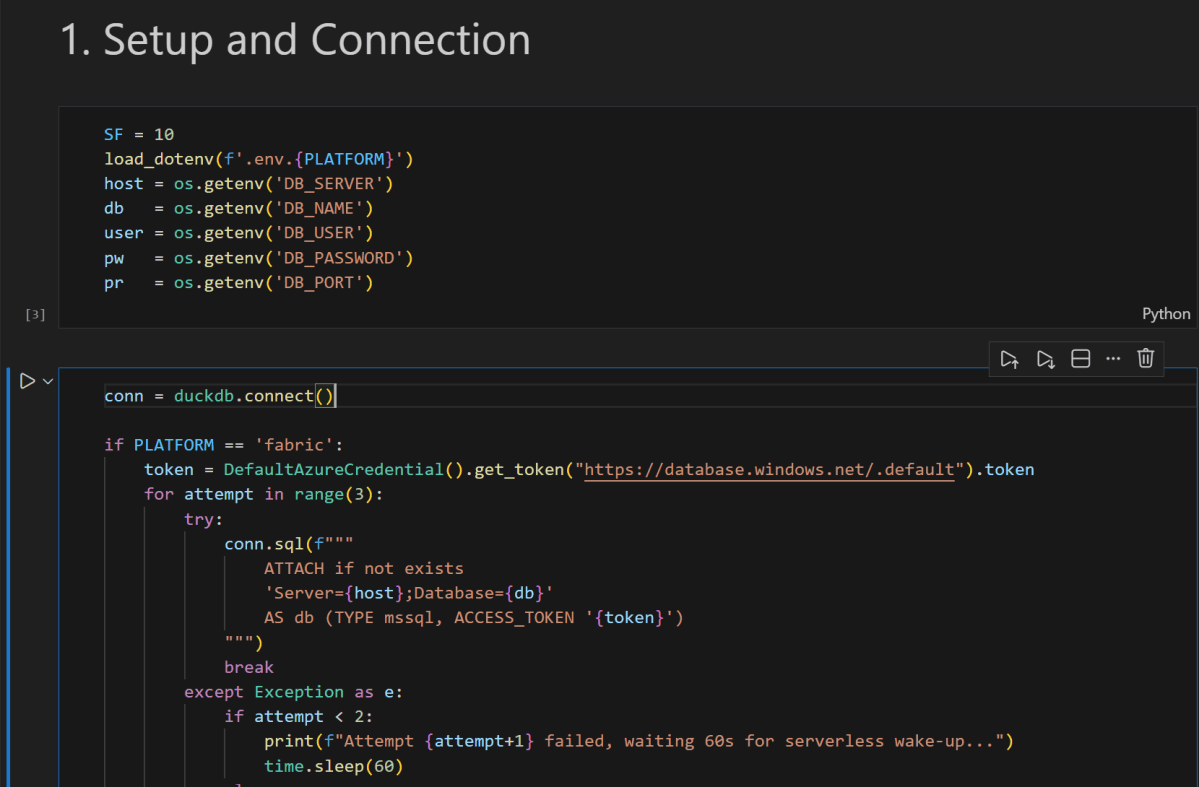Run the second code cell
1199x787 pixels.
[x=27, y=380]
